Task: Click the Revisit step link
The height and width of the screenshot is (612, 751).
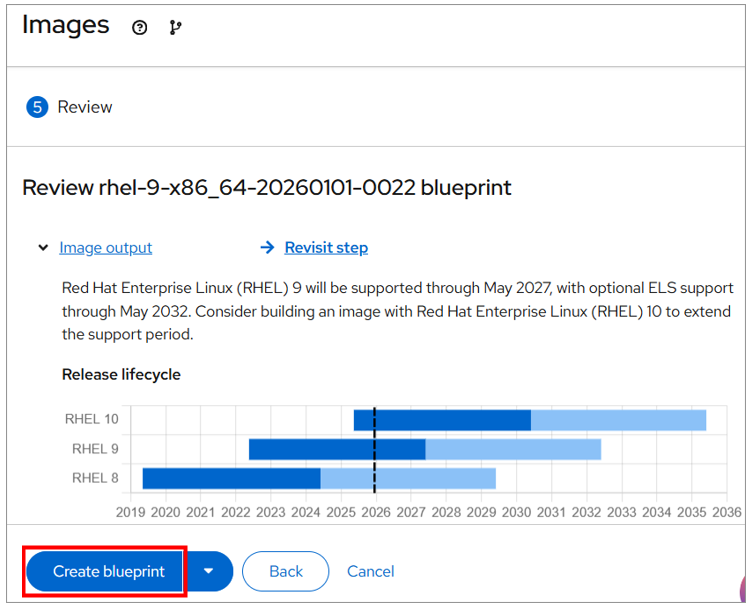Action: (x=326, y=248)
